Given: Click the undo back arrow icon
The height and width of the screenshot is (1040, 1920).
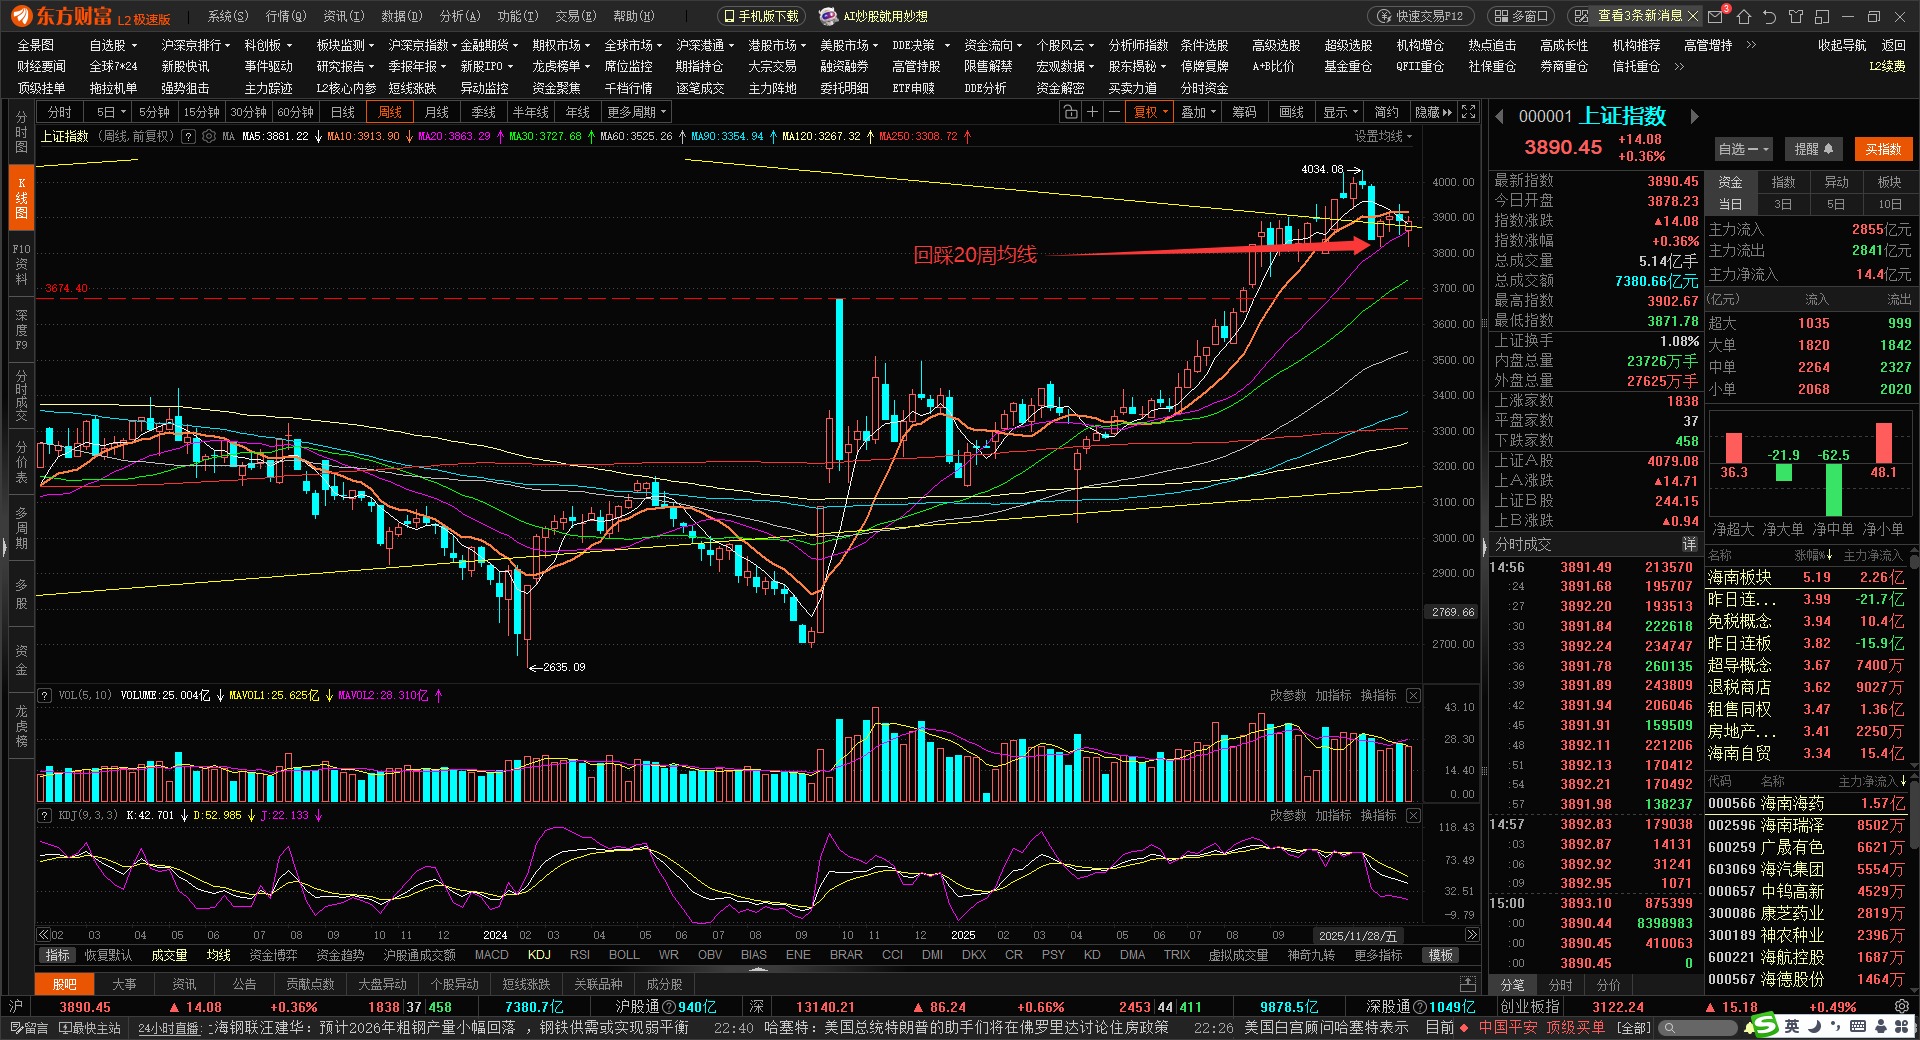Looking at the screenshot, I should 1770,16.
